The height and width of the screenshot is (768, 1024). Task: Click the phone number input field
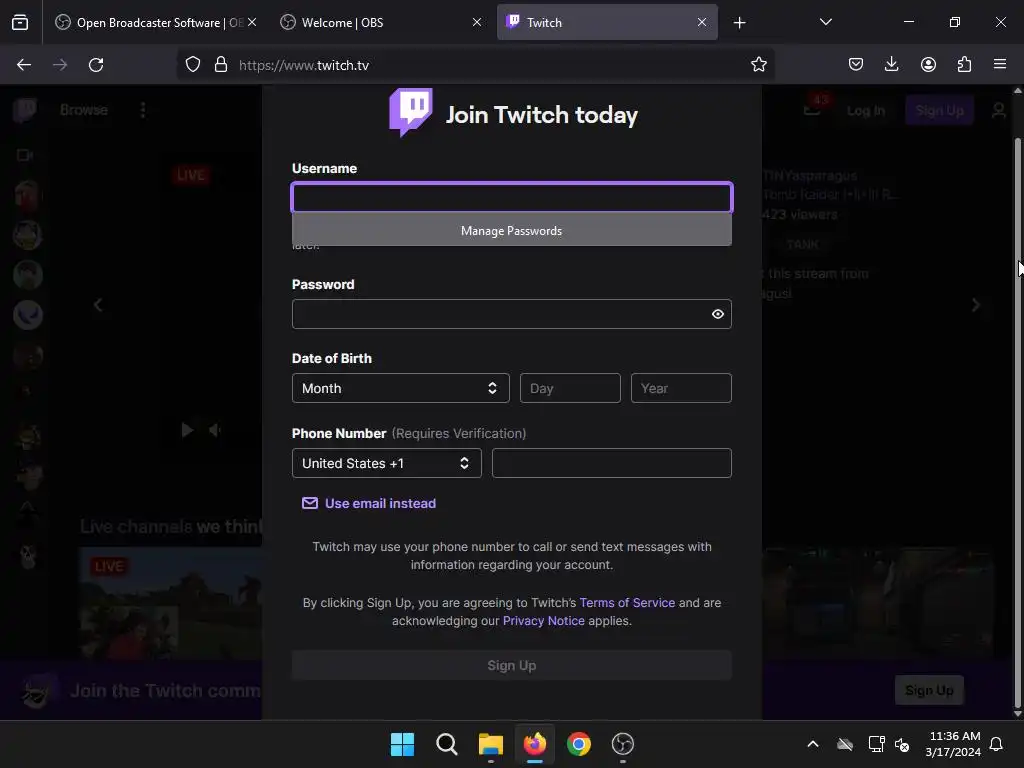pos(611,463)
